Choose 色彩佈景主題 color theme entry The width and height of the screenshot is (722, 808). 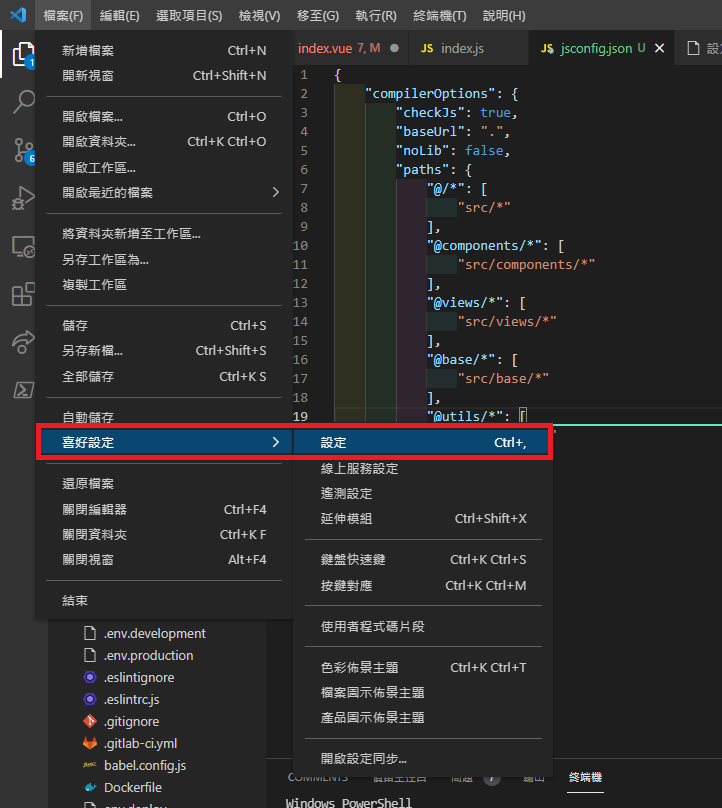[360, 667]
